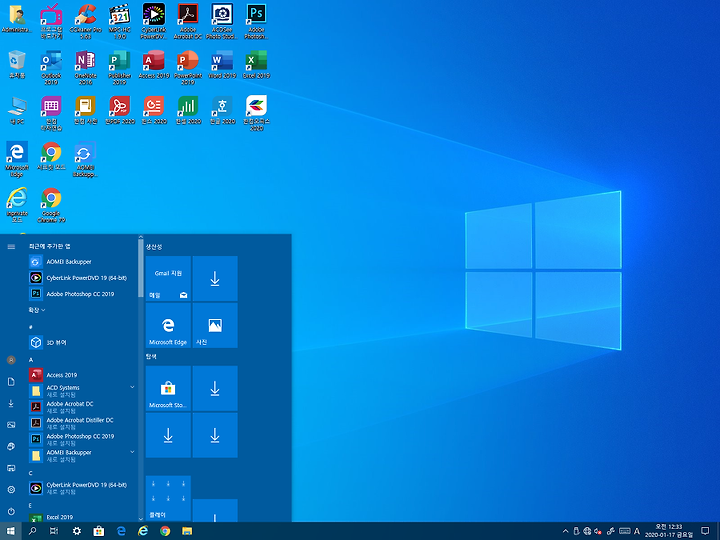Viewport: 720px width, 540px height.
Task: Open Publisher 2019 desktop shortcut
Action: tap(120, 68)
